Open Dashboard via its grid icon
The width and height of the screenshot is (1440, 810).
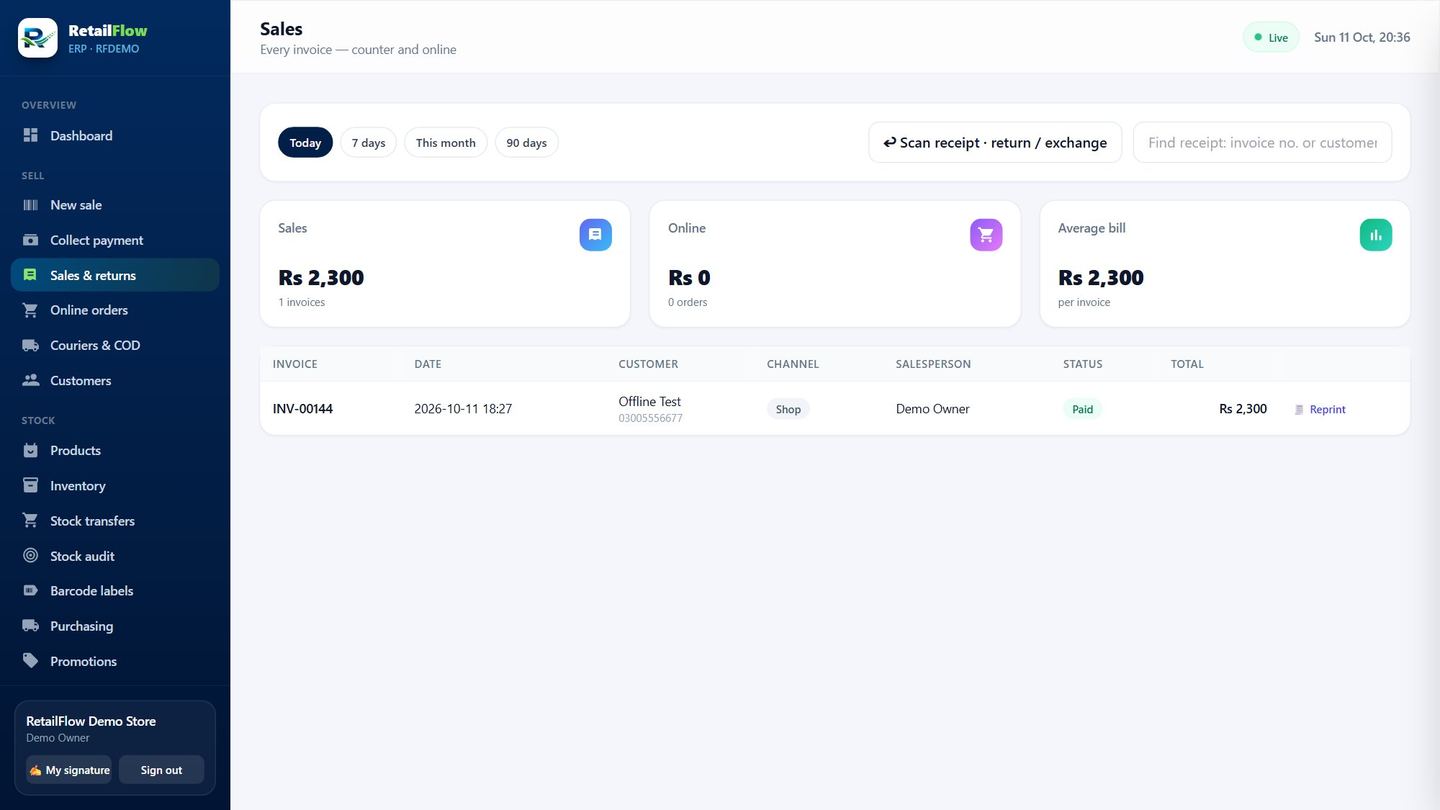(31, 135)
